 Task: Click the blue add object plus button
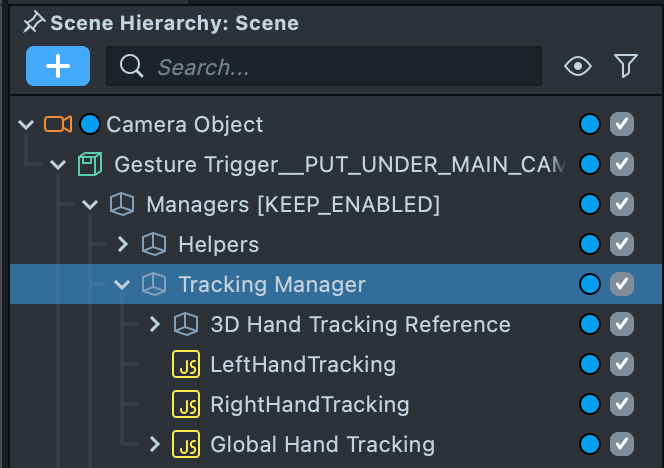click(58, 66)
